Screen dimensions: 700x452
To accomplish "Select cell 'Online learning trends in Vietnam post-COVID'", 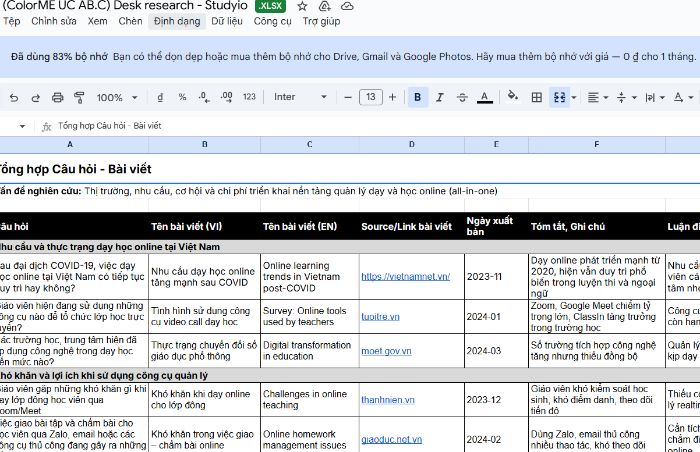I will (x=310, y=276).
